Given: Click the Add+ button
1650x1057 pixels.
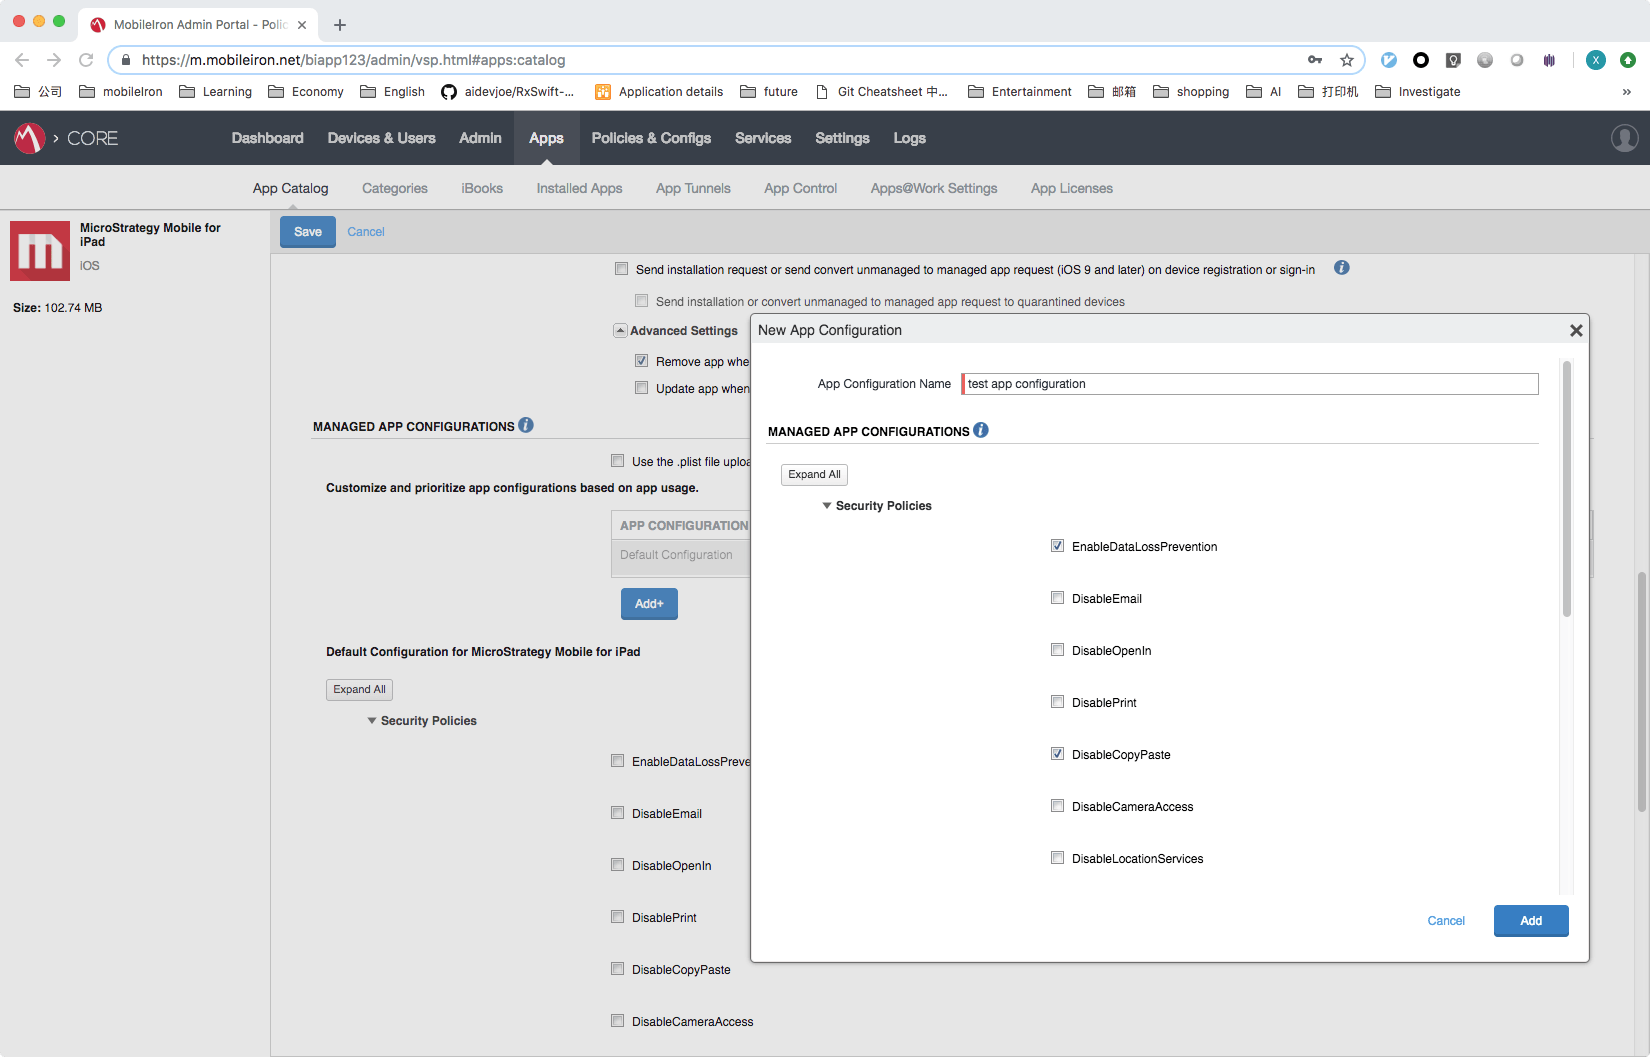Looking at the screenshot, I should pyautogui.click(x=649, y=604).
